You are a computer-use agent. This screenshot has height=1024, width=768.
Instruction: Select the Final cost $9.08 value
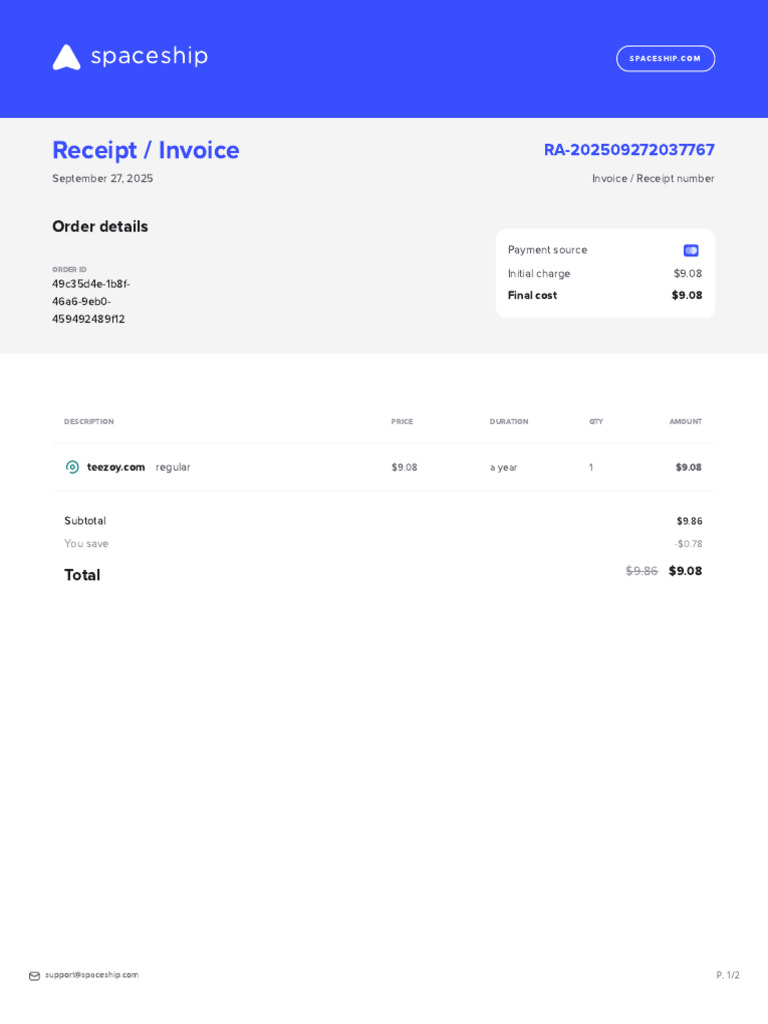(x=687, y=295)
